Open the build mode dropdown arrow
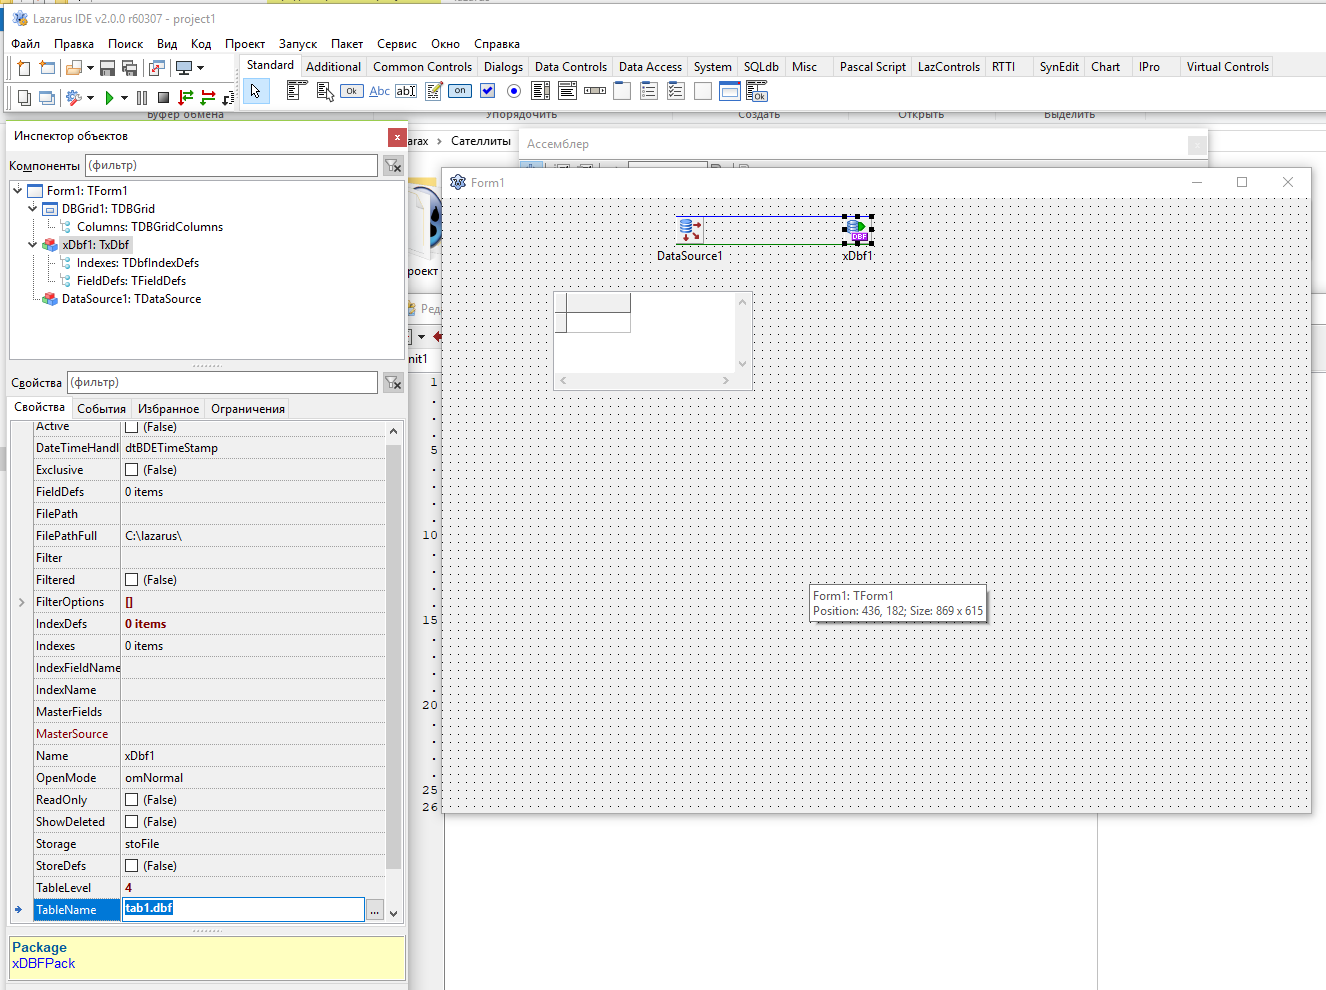Viewport: 1326px width, 990px height. pyautogui.click(x=90, y=98)
